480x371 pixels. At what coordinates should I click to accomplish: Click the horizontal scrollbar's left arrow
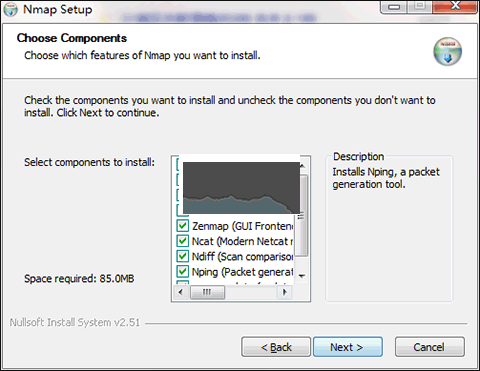[181, 292]
